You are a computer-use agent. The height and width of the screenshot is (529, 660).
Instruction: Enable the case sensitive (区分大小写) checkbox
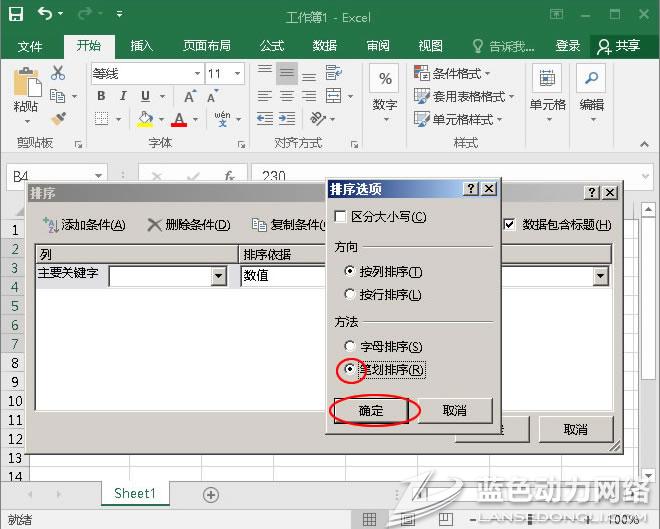(x=341, y=217)
